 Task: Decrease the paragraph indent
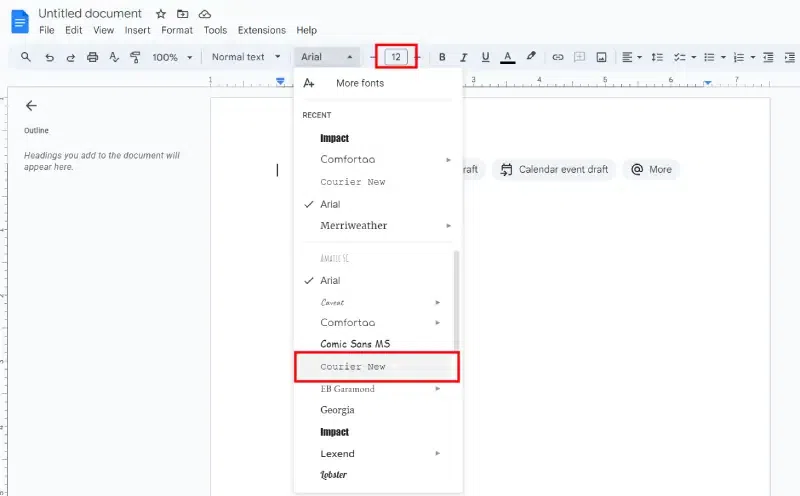(x=768, y=57)
